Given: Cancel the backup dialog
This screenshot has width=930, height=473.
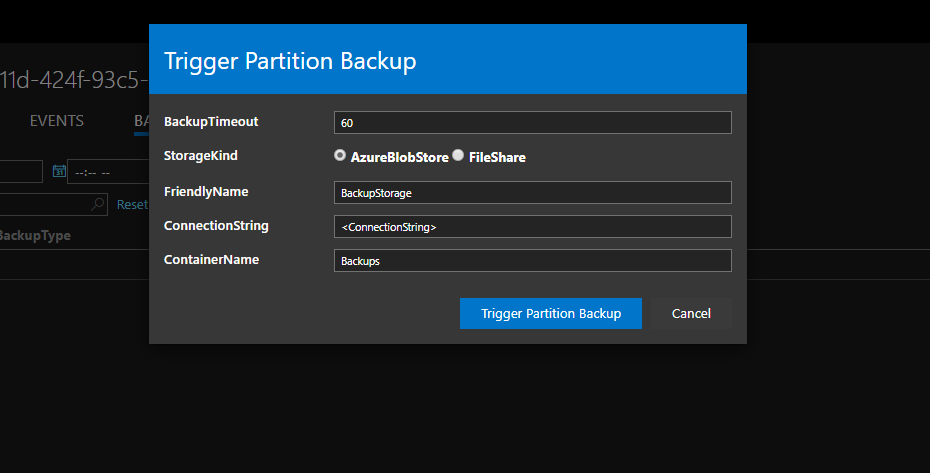Looking at the screenshot, I should pos(691,313).
